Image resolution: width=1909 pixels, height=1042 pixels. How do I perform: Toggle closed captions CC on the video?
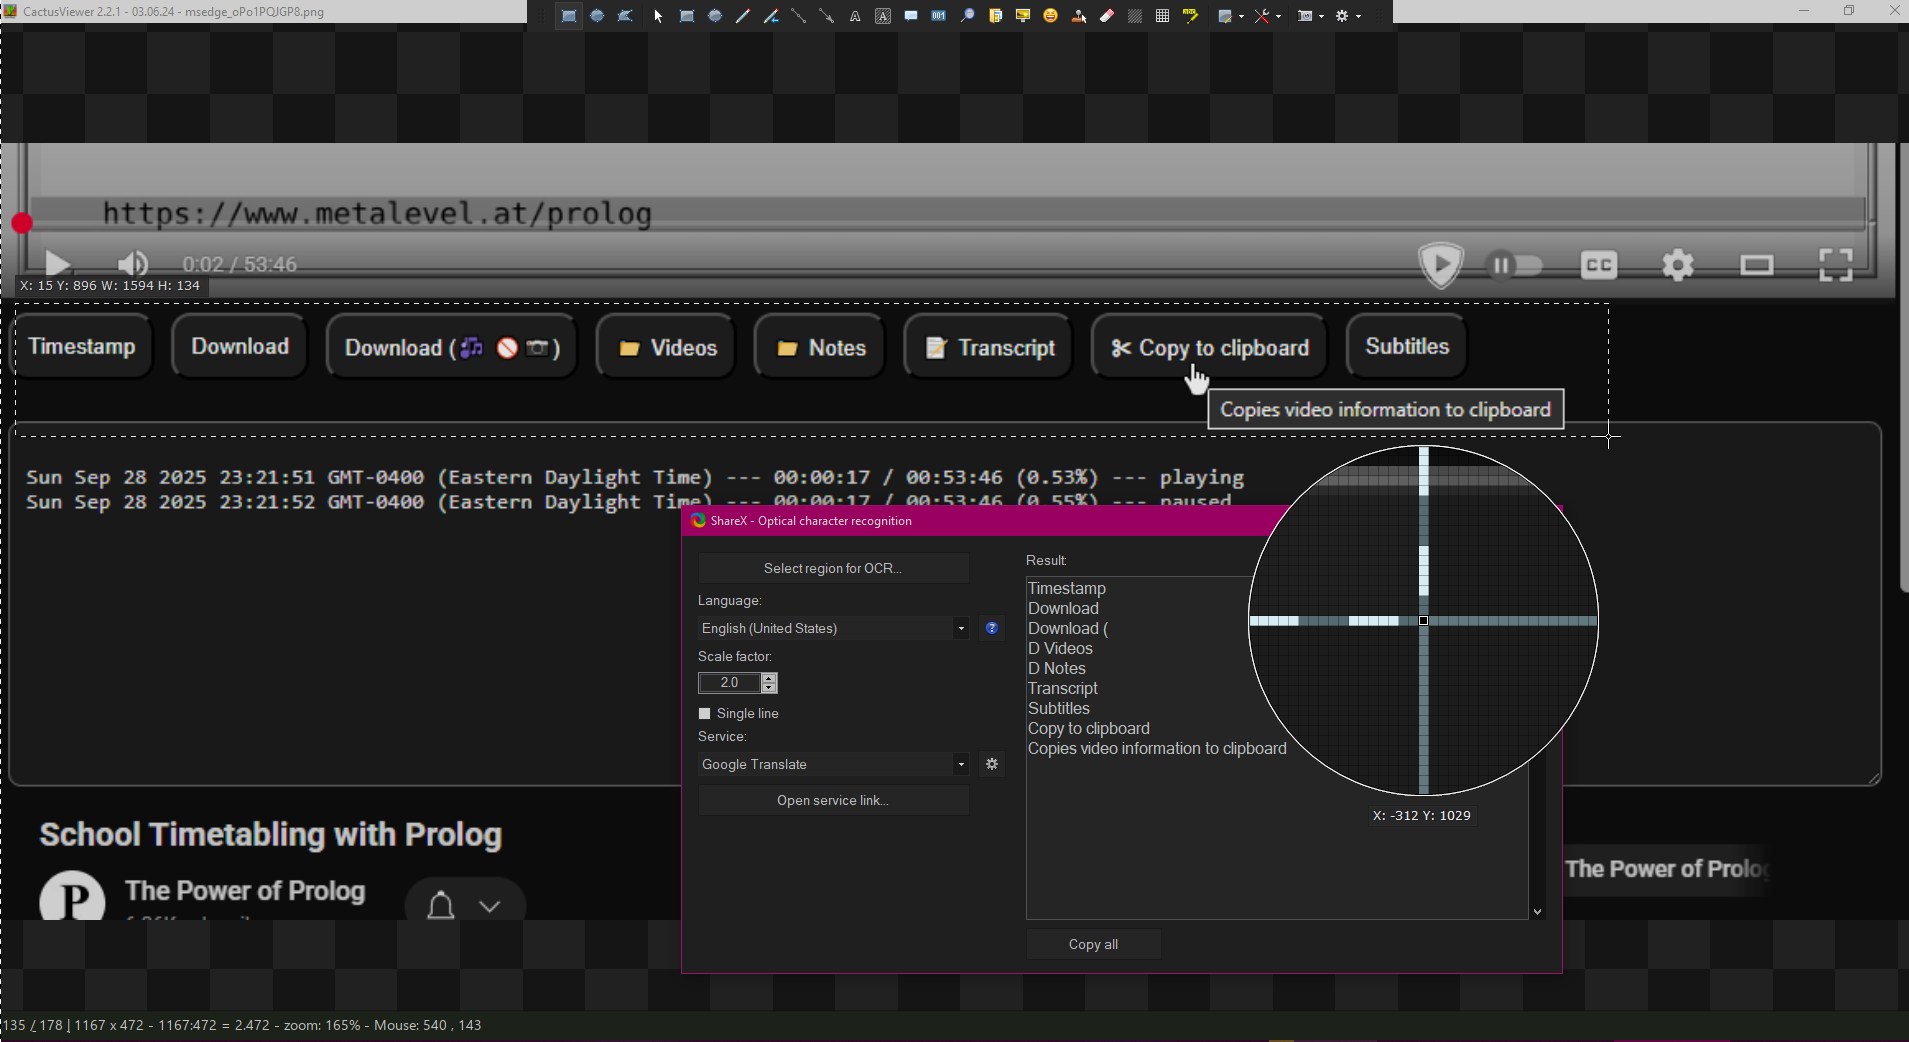click(x=1598, y=265)
